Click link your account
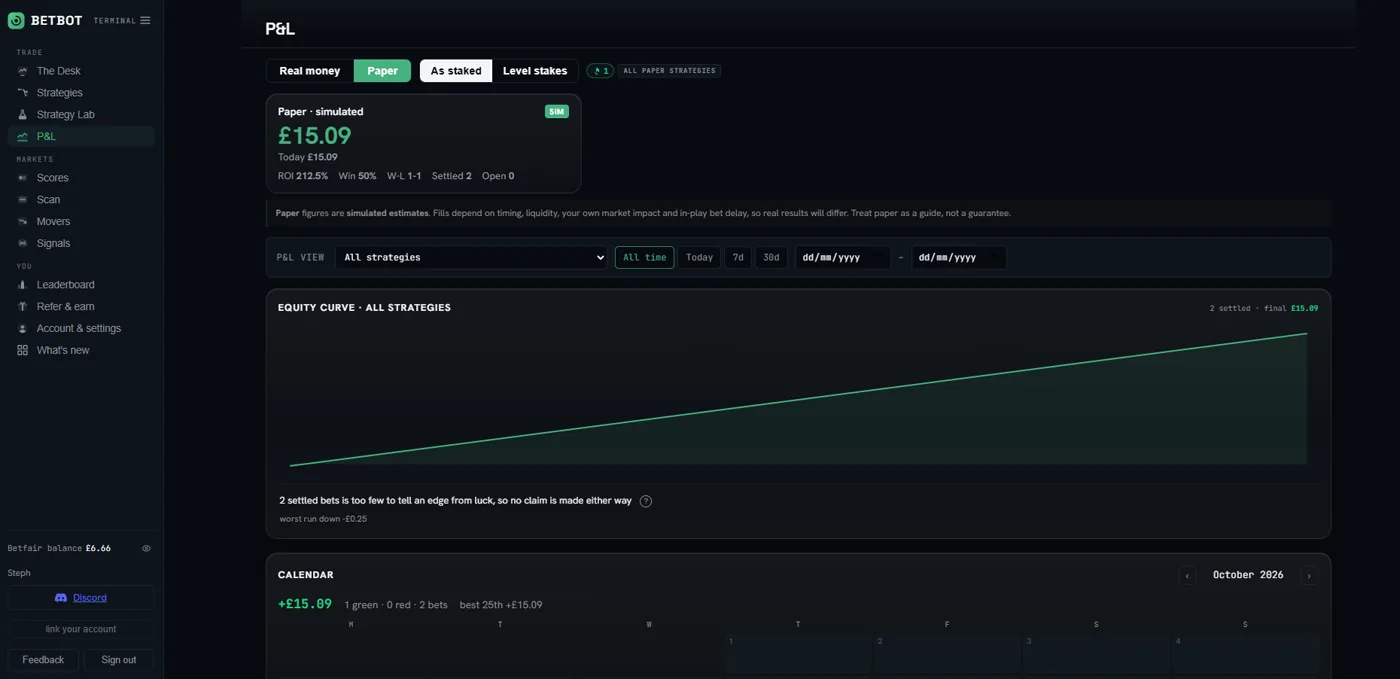 click(x=81, y=629)
